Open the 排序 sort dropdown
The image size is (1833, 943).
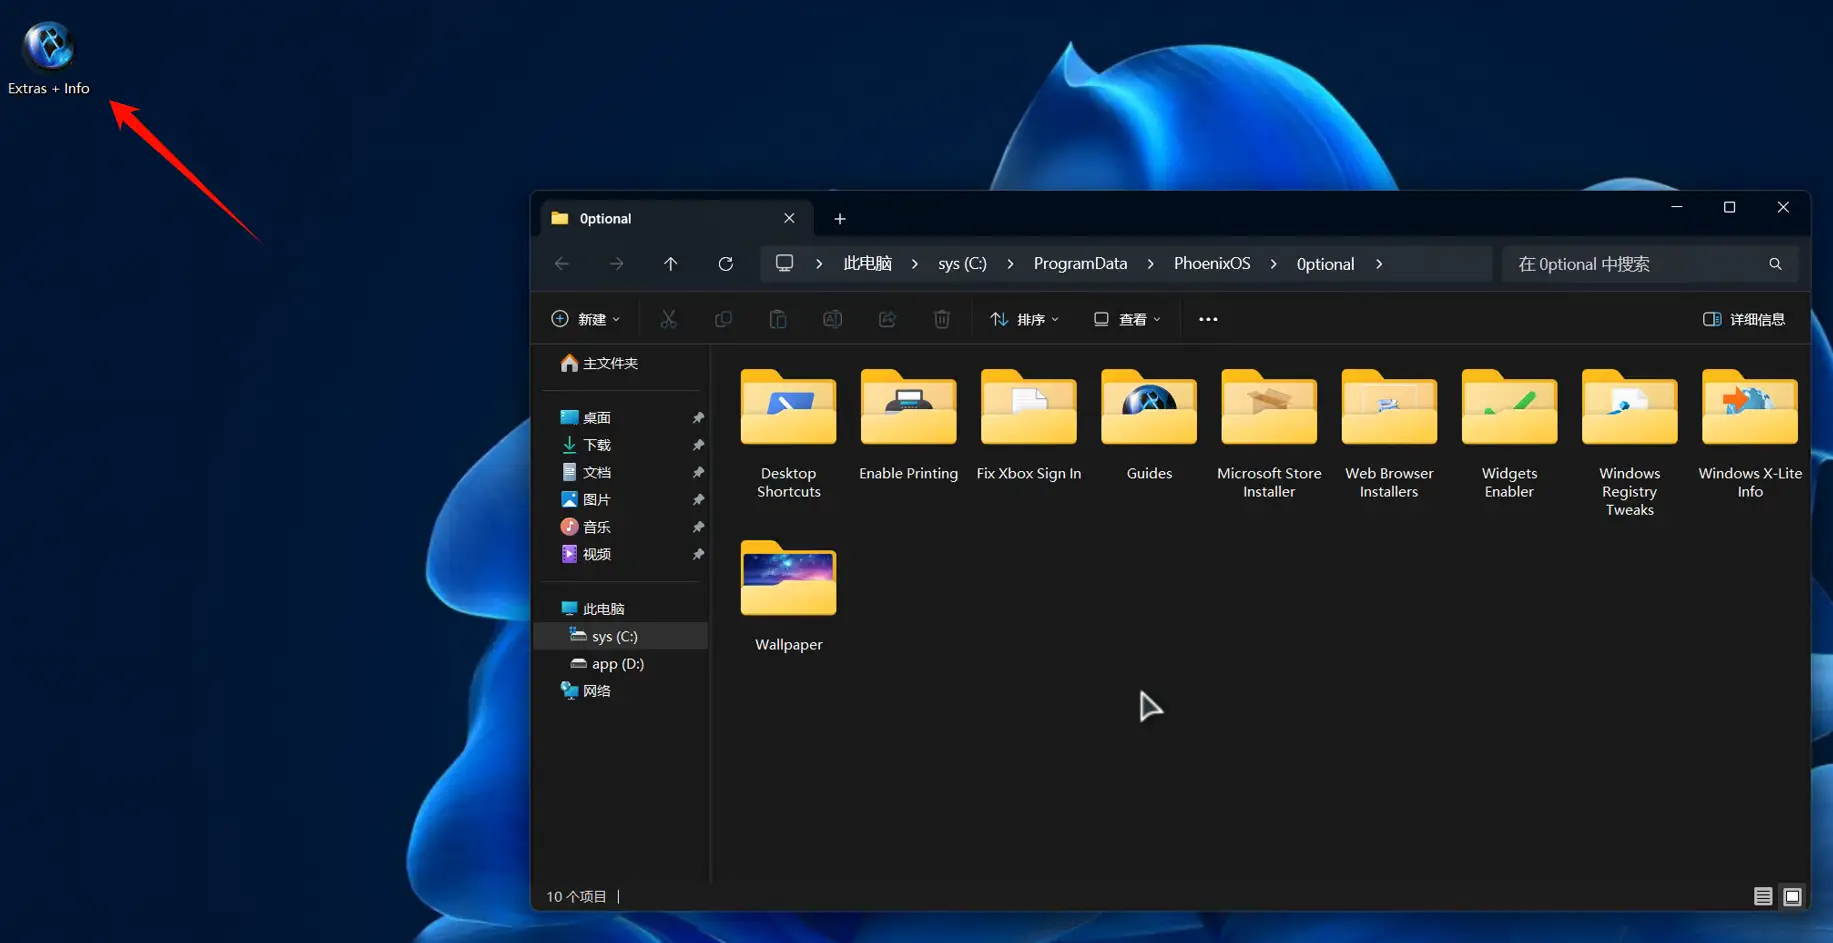click(x=1025, y=318)
